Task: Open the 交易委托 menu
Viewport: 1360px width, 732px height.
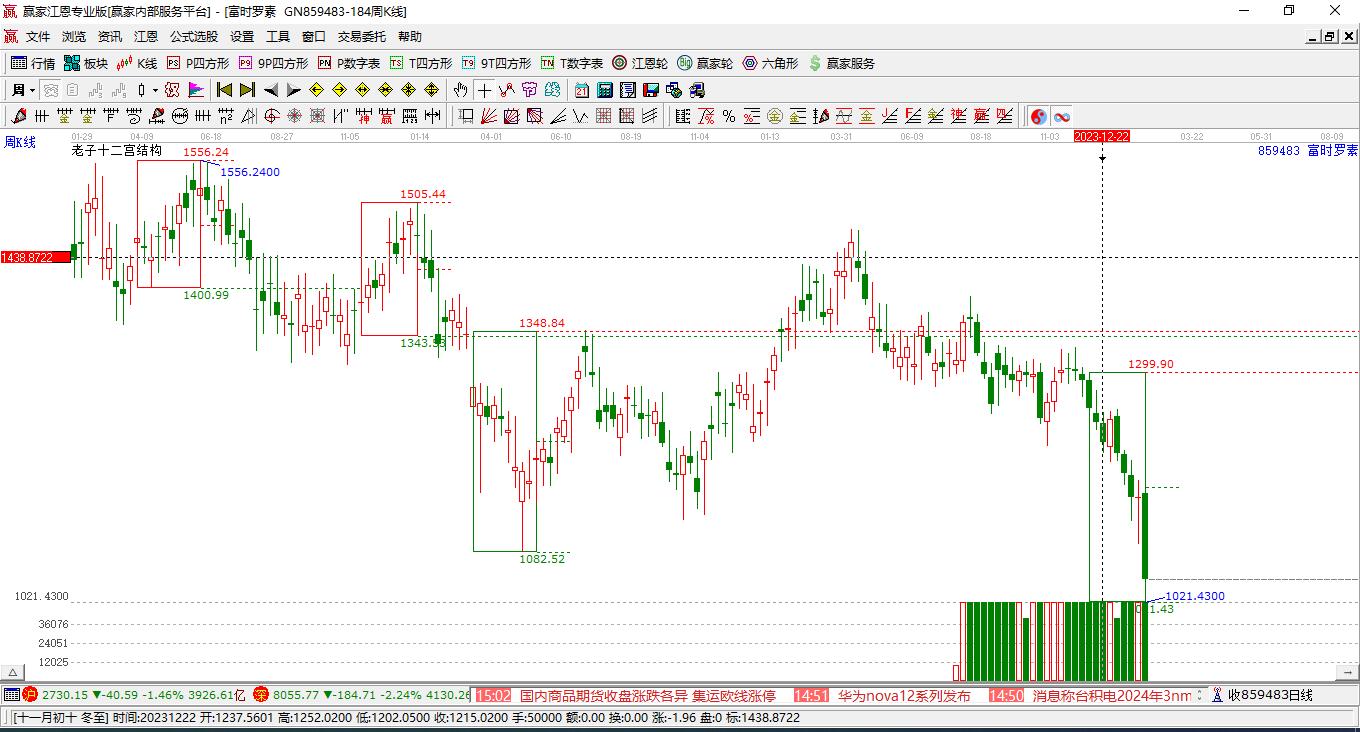Action: point(361,37)
